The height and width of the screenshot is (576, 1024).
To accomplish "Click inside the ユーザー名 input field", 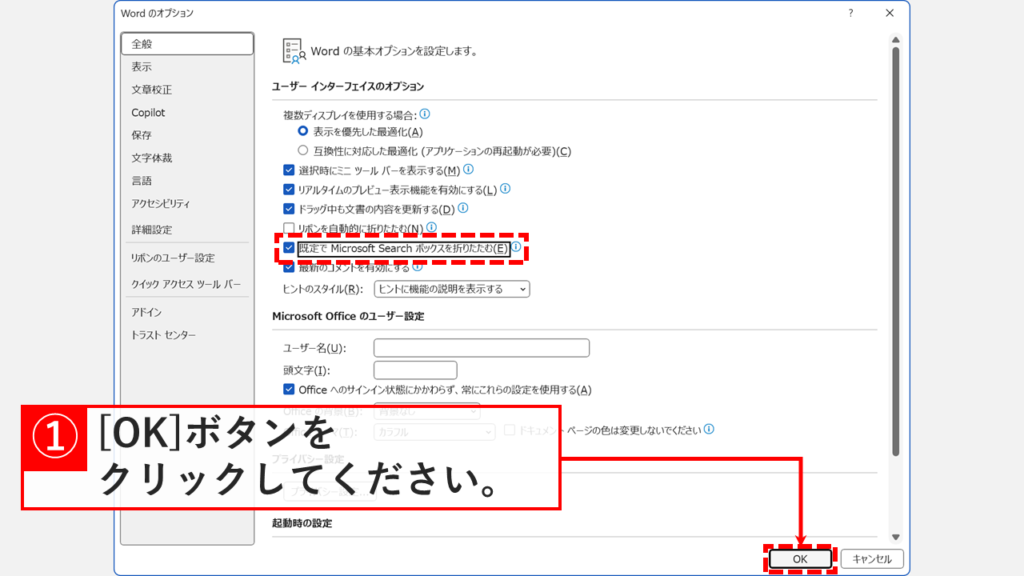I will click(x=480, y=347).
